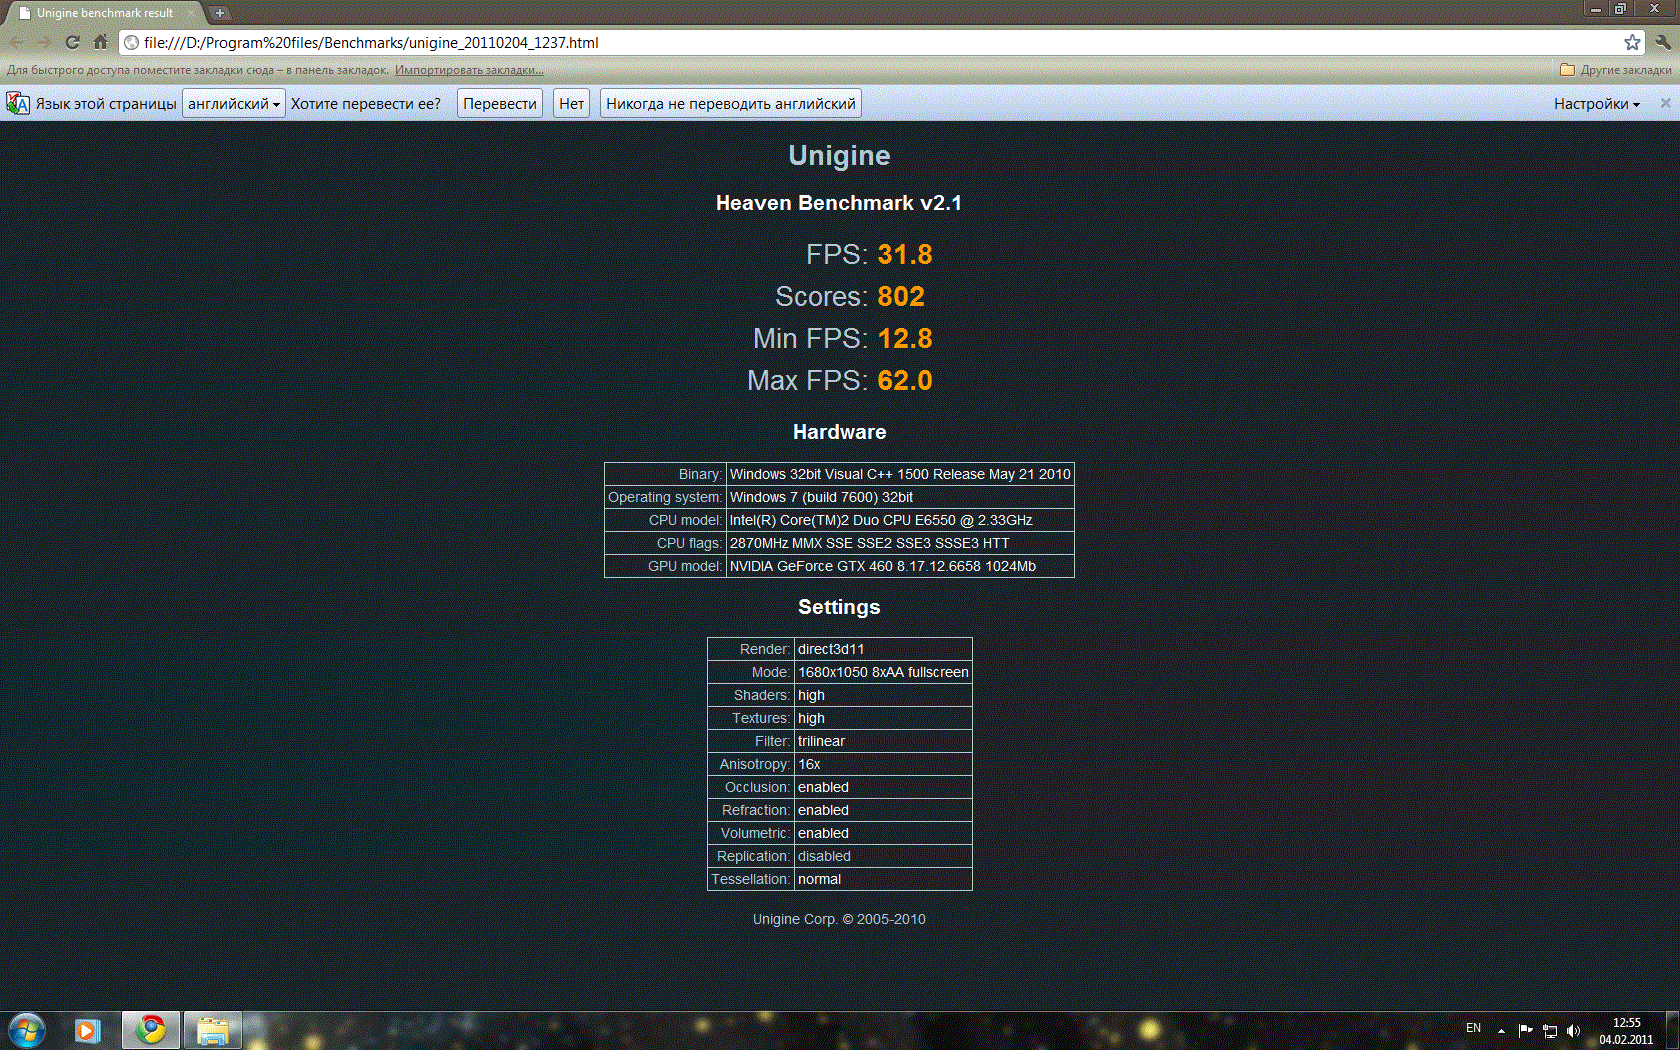The width and height of the screenshot is (1680, 1050).
Task: Open a new tab with the plus button
Action: point(220,13)
